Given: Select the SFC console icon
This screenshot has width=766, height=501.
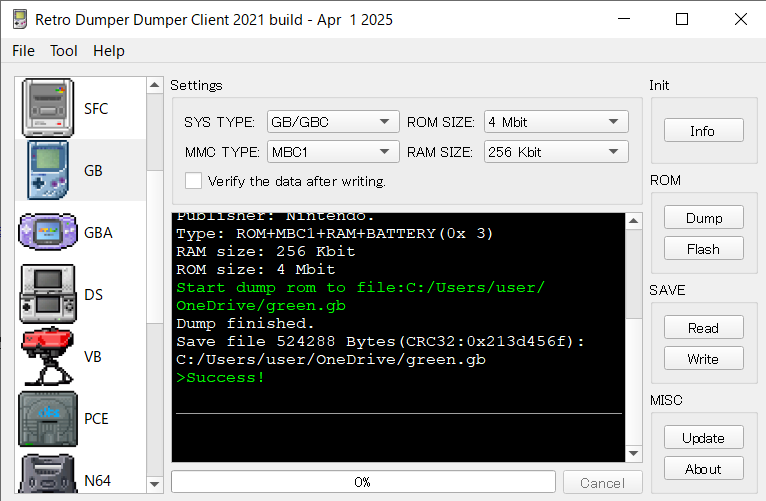Looking at the screenshot, I should (48, 108).
